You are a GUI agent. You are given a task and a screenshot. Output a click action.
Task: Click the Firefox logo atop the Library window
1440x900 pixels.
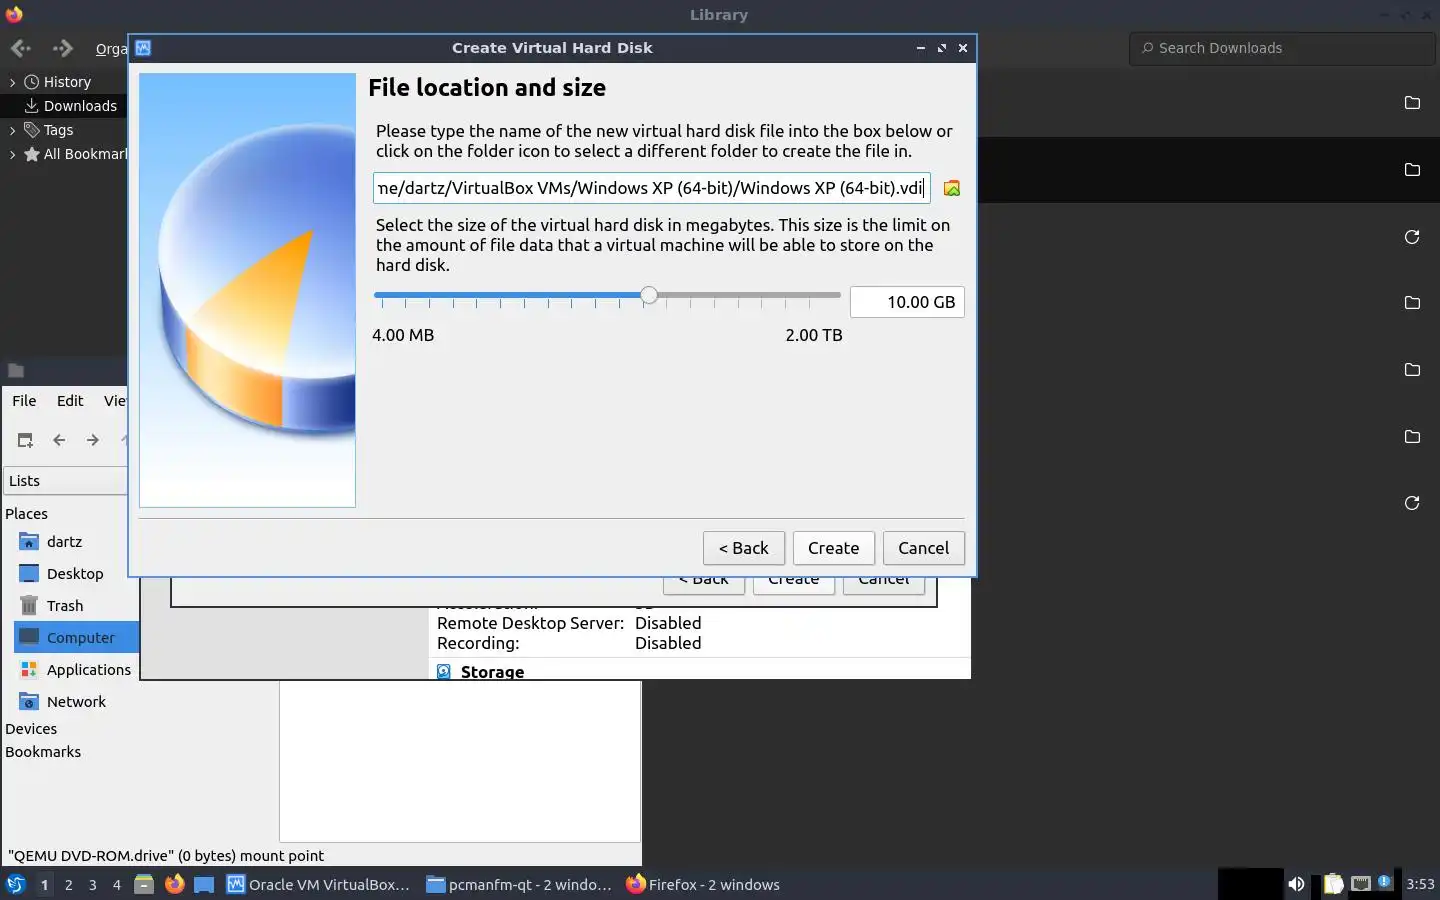coord(14,14)
